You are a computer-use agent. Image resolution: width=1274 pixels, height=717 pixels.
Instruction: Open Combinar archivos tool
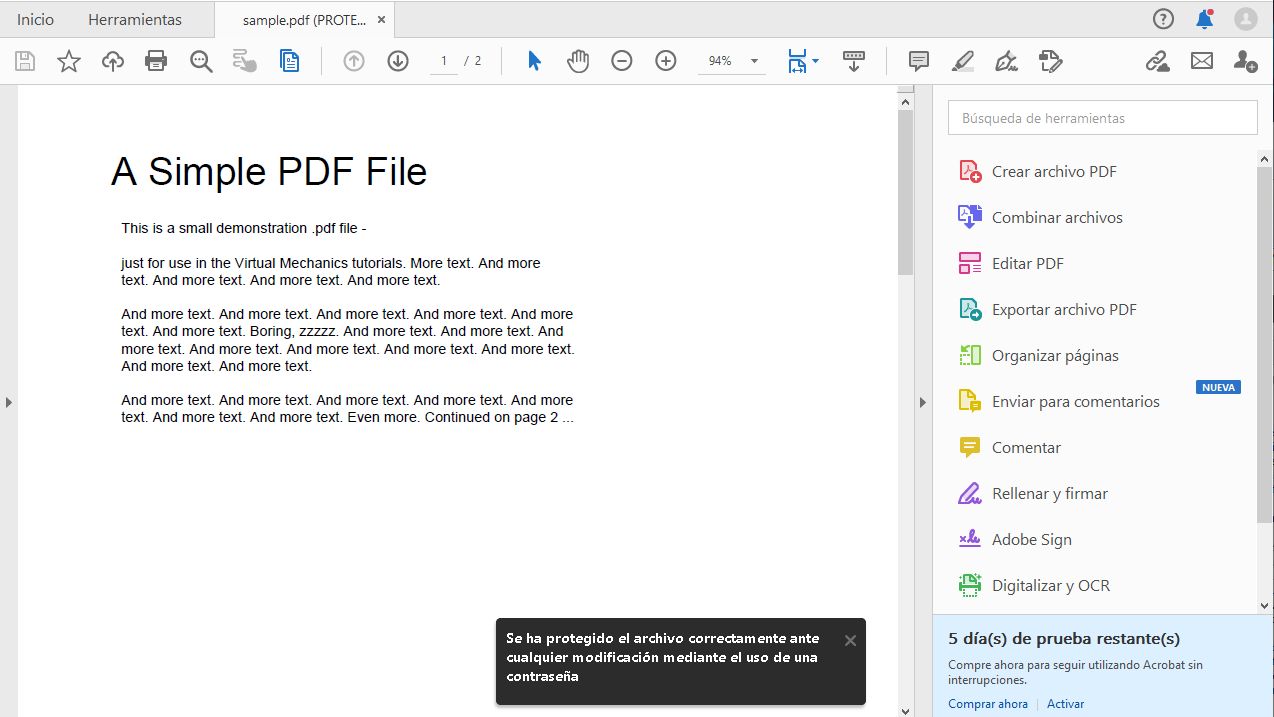click(1057, 217)
